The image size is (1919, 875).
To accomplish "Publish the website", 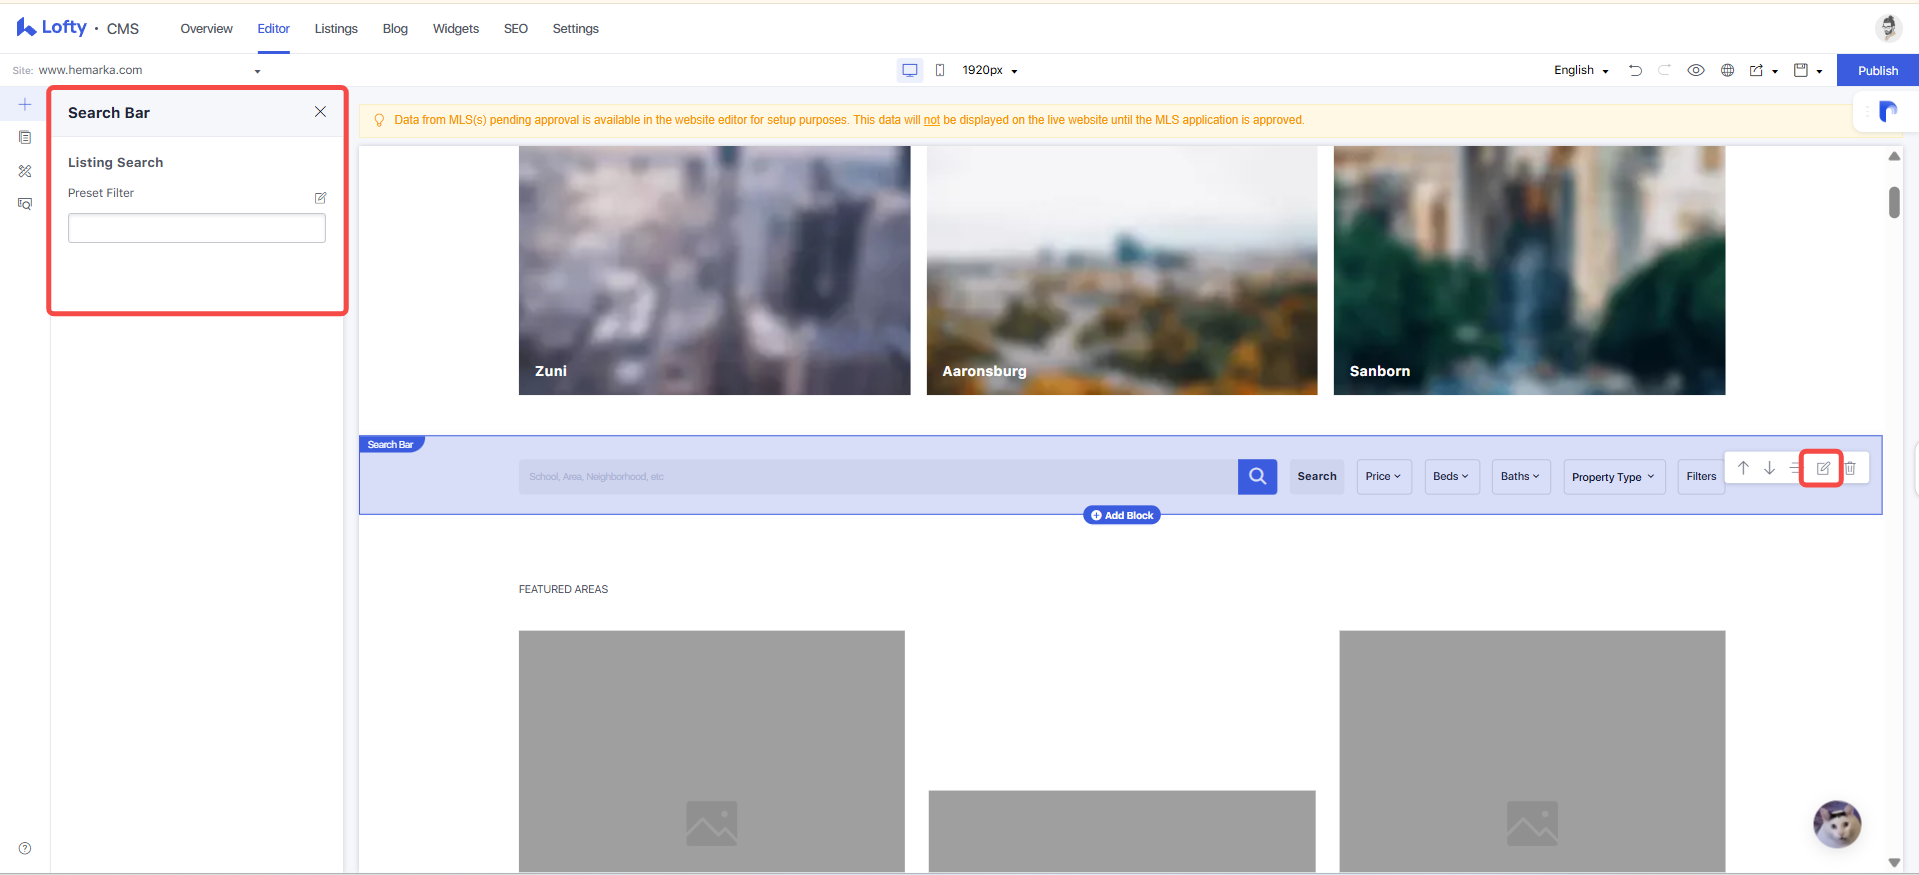I will click(x=1878, y=70).
